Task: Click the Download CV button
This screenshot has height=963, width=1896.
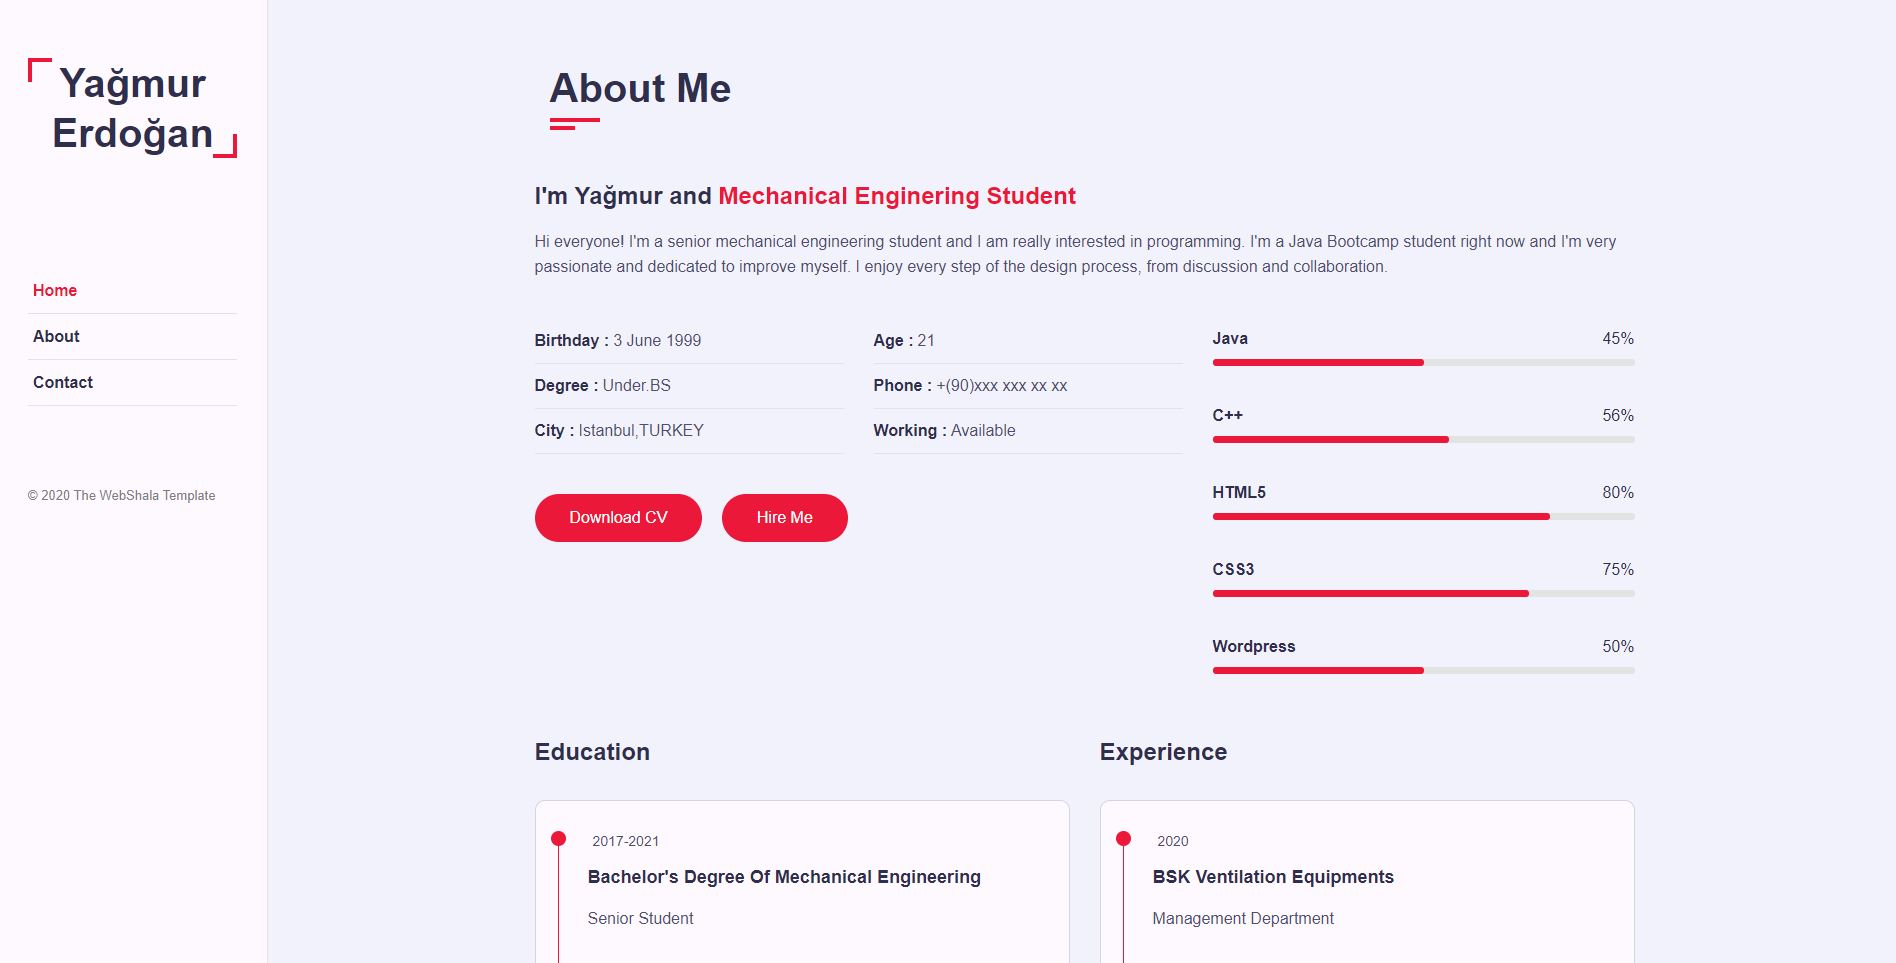Action: pos(617,517)
